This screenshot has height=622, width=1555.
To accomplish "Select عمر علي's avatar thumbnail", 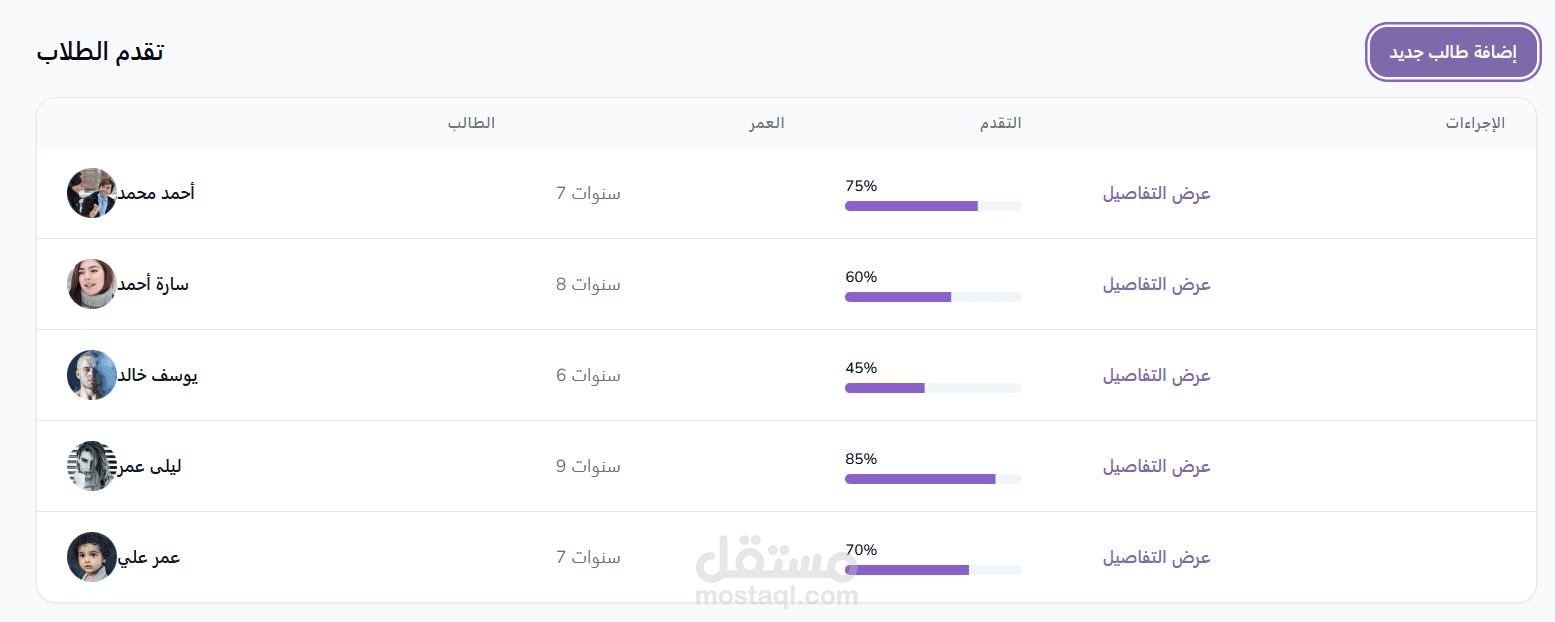I will [92, 557].
